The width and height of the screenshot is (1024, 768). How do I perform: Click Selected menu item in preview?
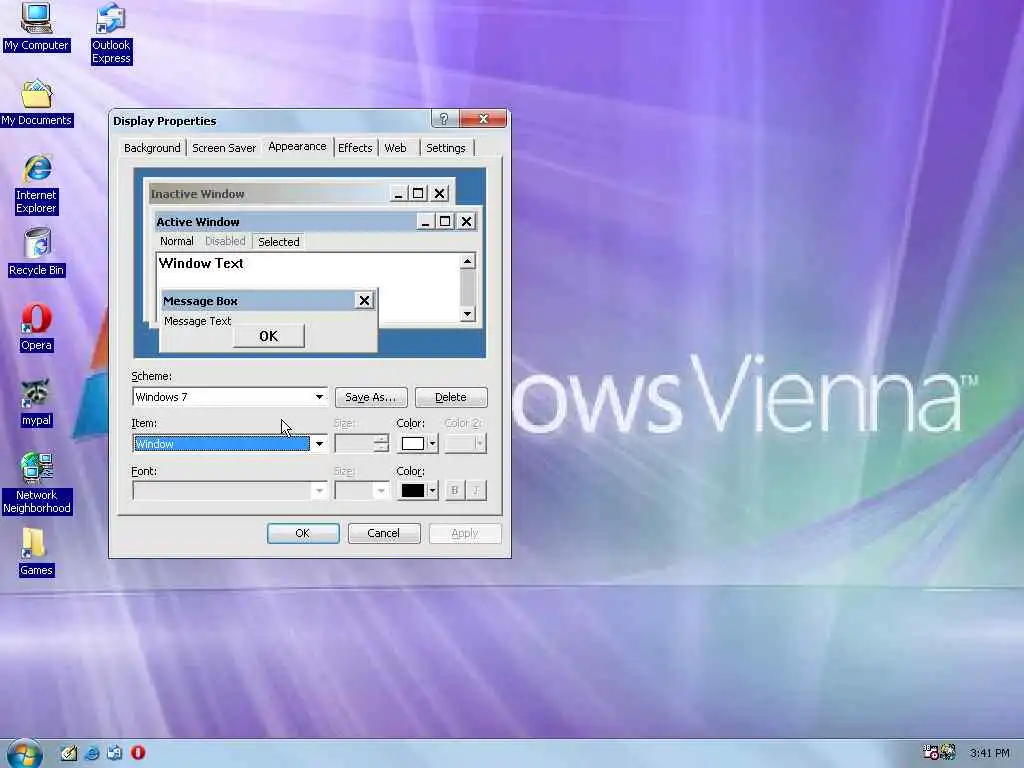[x=279, y=242]
